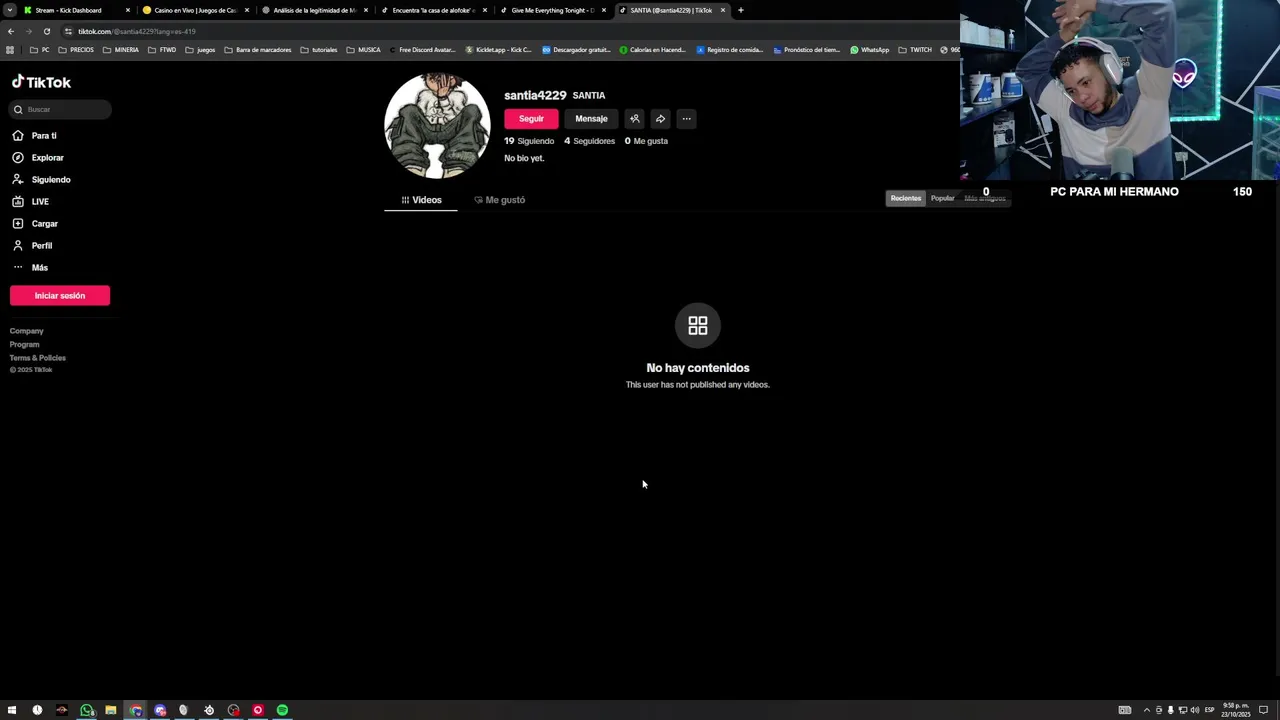Share the santia4229 profile
Viewport: 1280px width, 720px height.
[x=660, y=118]
